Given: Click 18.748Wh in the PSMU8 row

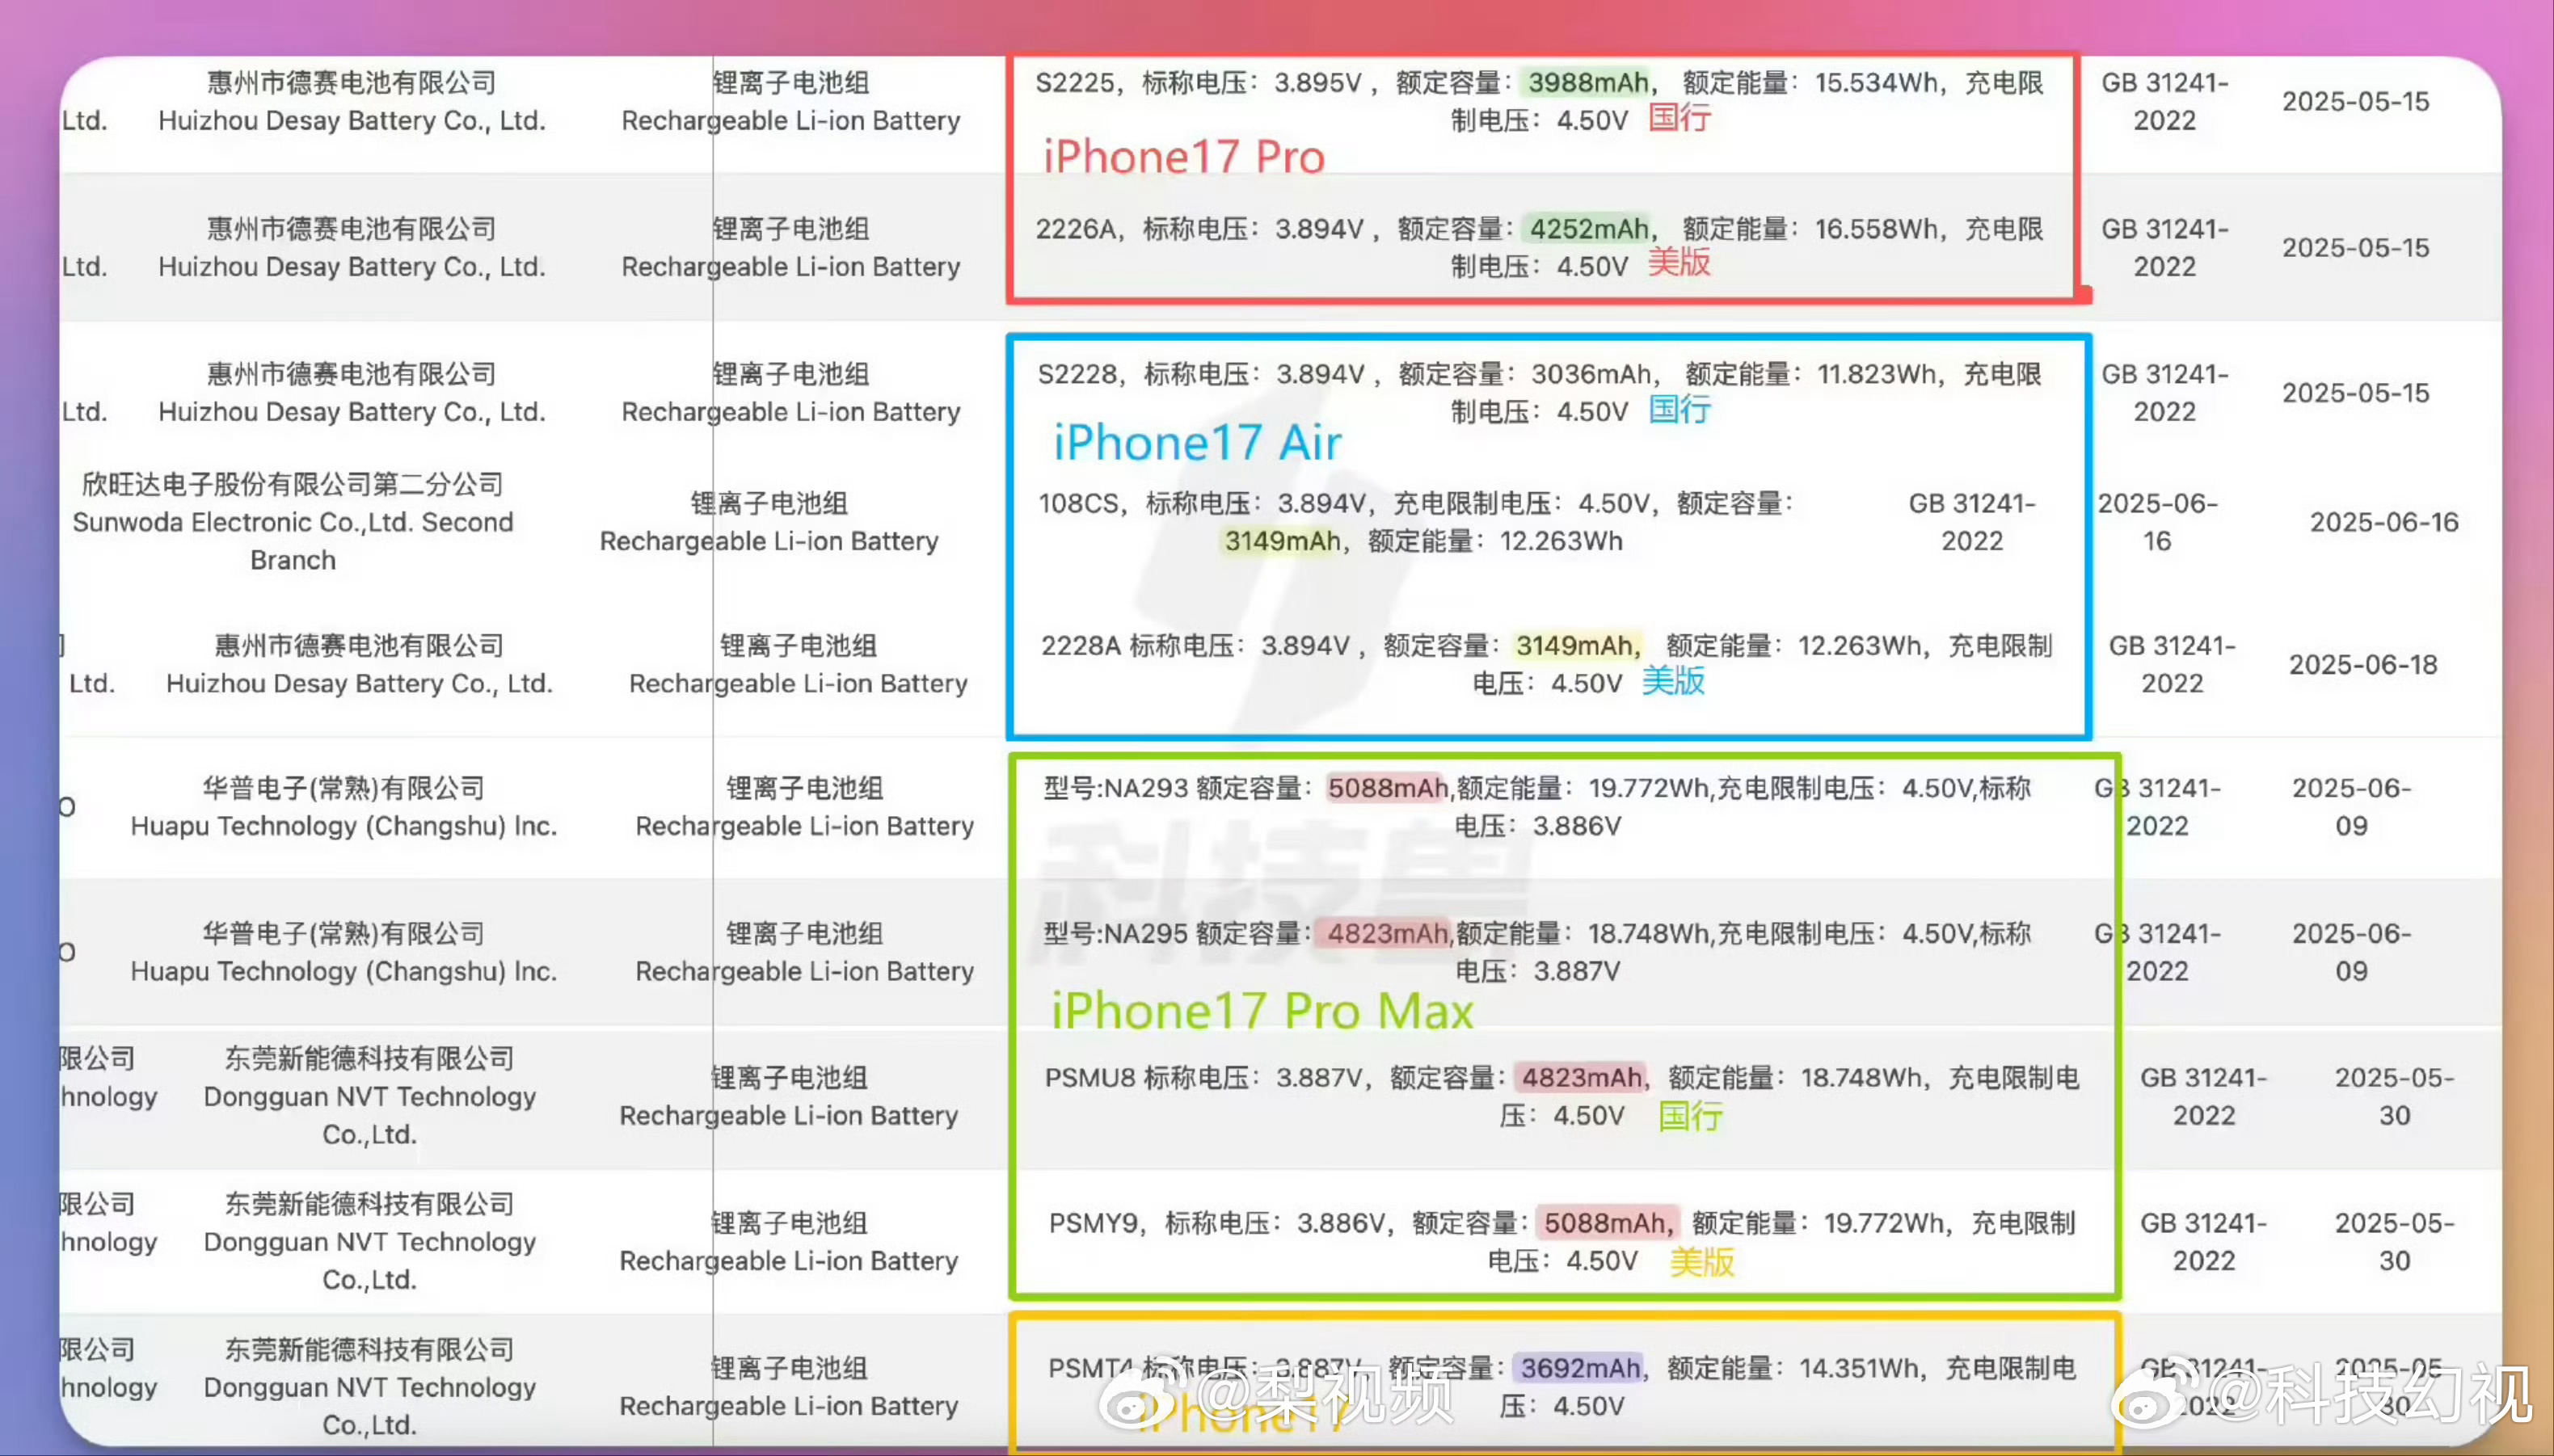Looking at the screenshot, I should pyautogui.click(x=1861, y=1077).
